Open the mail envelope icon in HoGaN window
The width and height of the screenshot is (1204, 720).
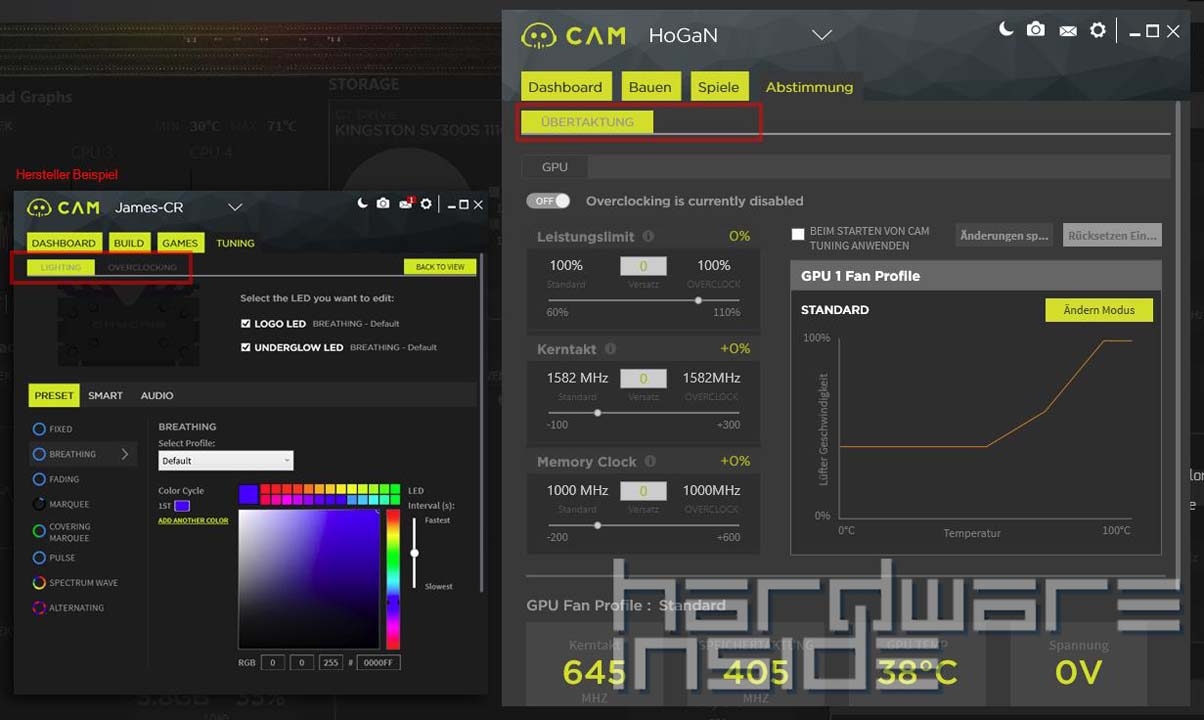(x=1068, y=31)
